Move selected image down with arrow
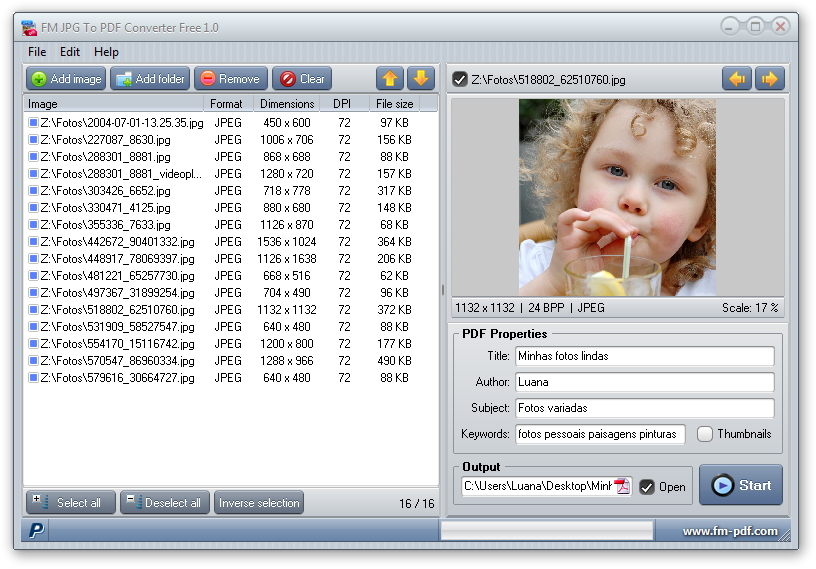 click(x=421, y=79)
